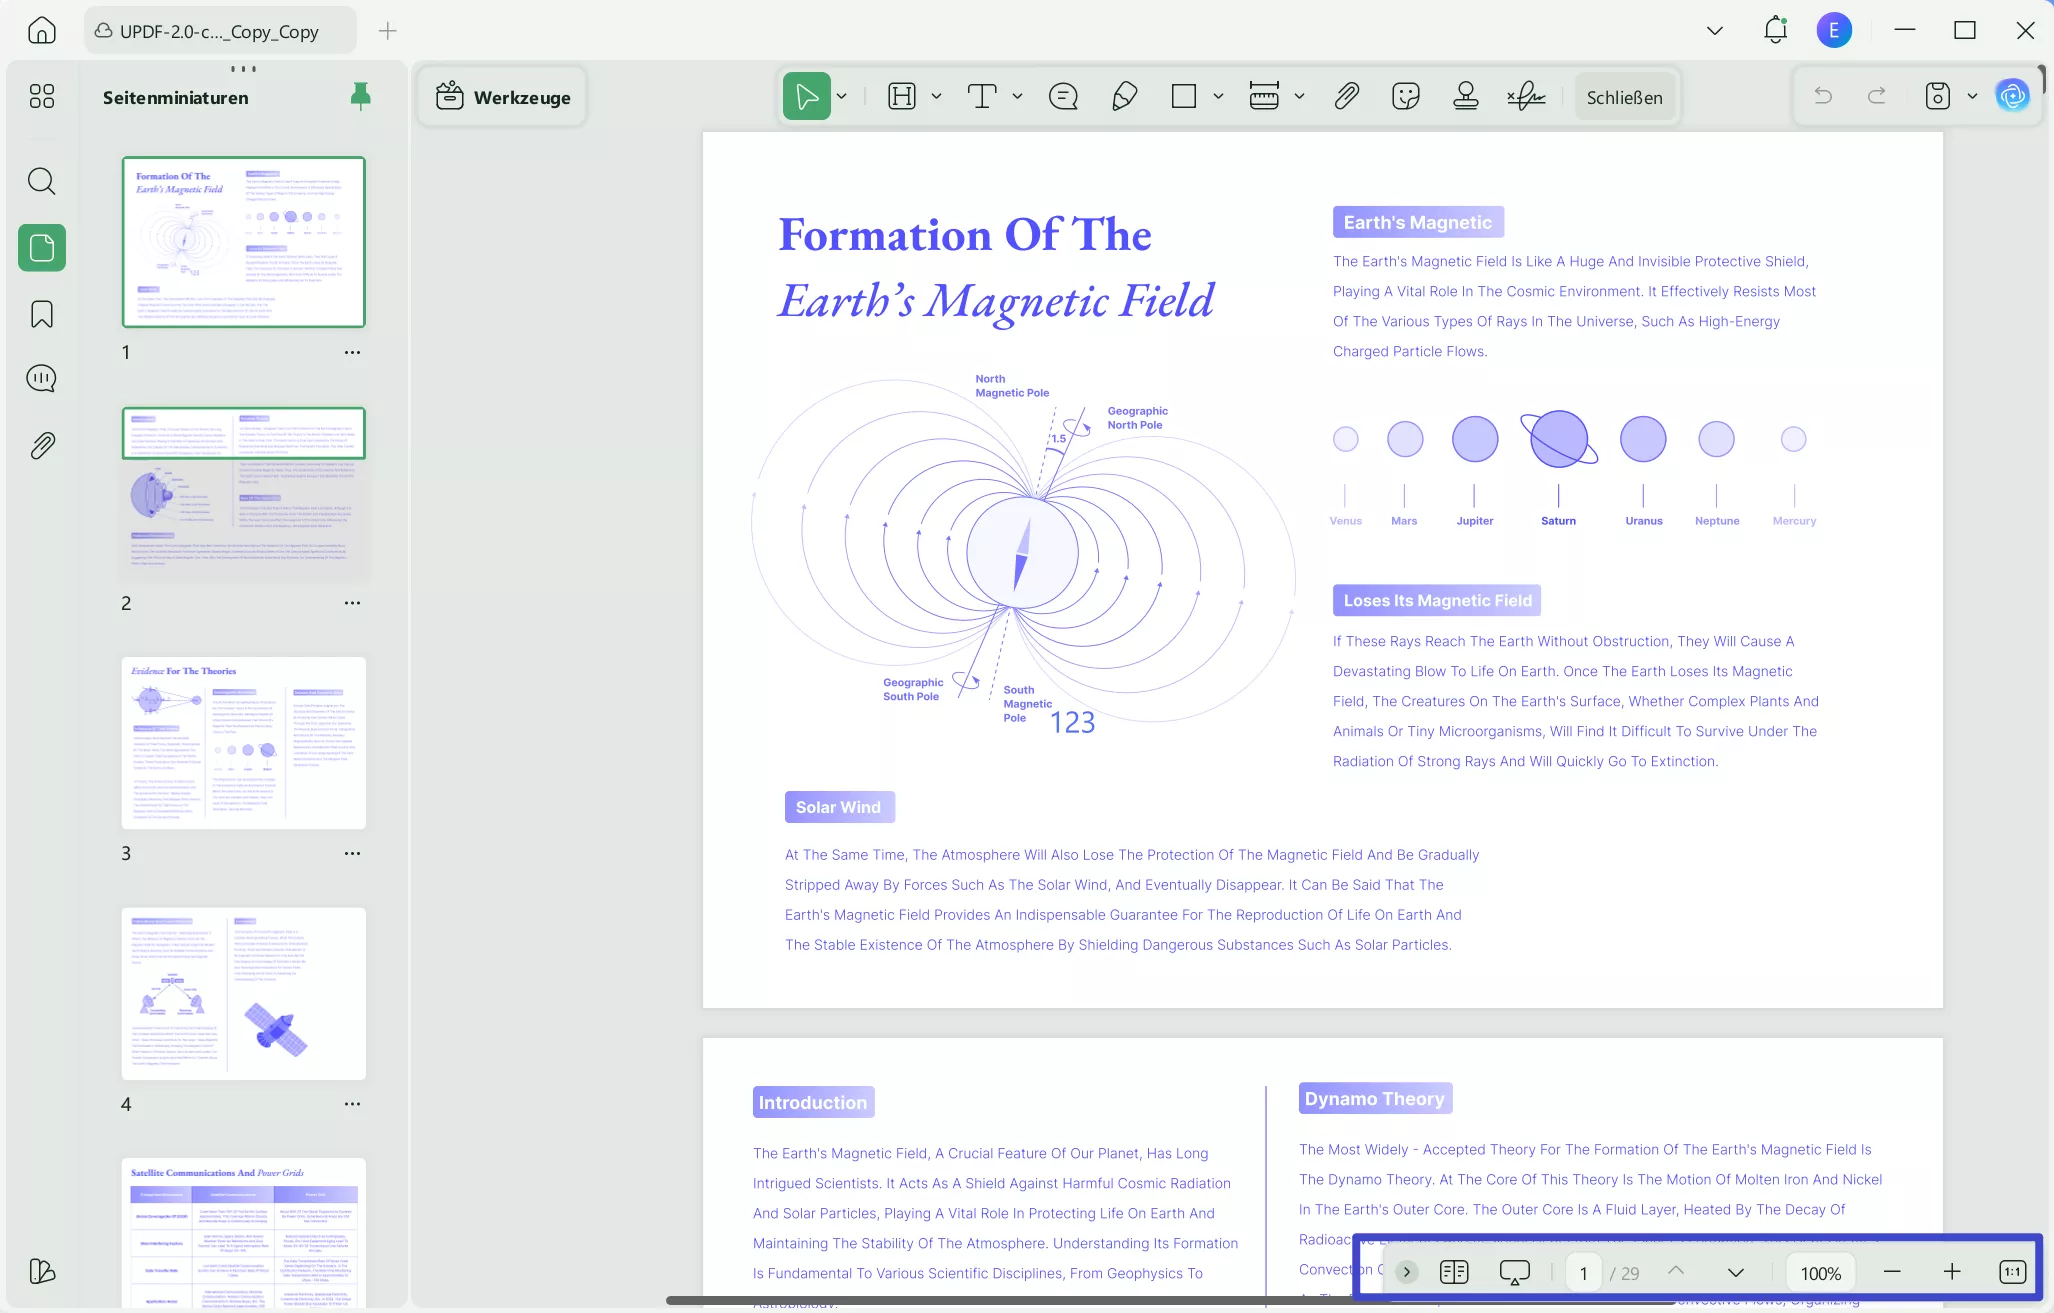Select the measurement ruler tool
The image size is (2054, 1313).
(1264, 96)
